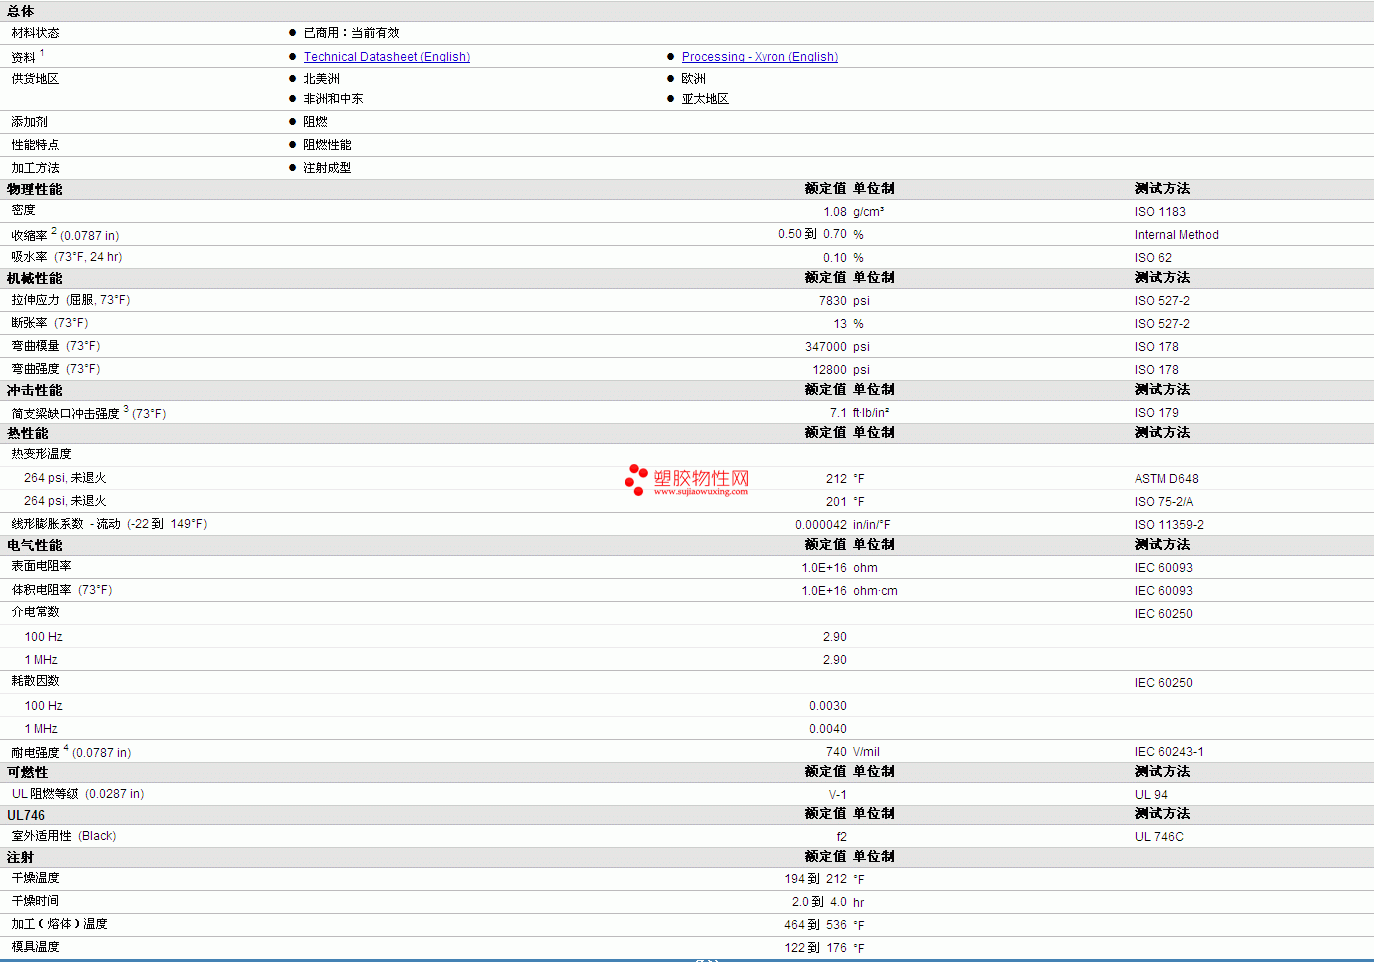Click the 物理性能 section header
This screenshot has height=962, width=1374.
pos(34,189)
